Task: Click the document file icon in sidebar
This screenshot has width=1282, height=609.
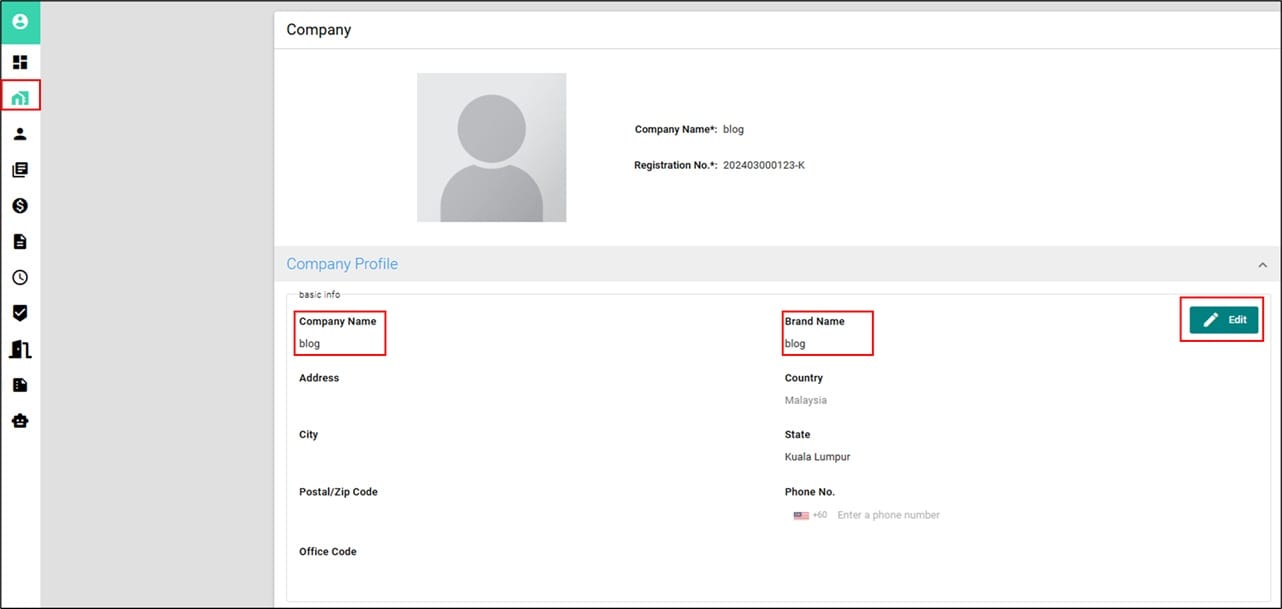Action: pyautogui.click(x=20, y=242)
